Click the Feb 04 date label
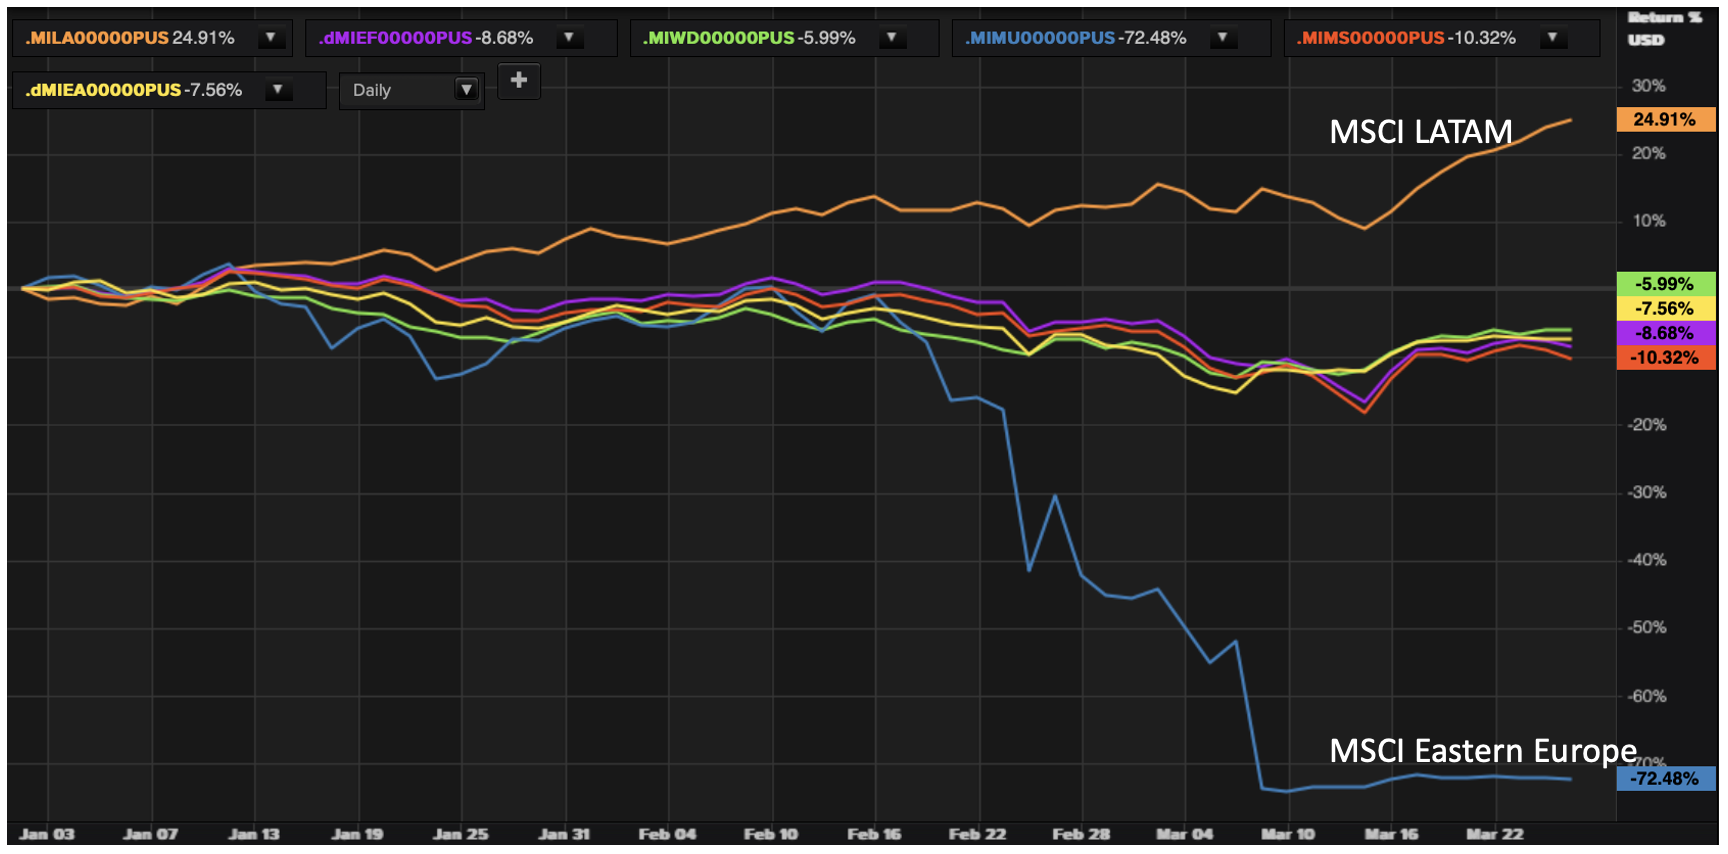Viewport: 1728px width, 854px height. click(668, 834)
